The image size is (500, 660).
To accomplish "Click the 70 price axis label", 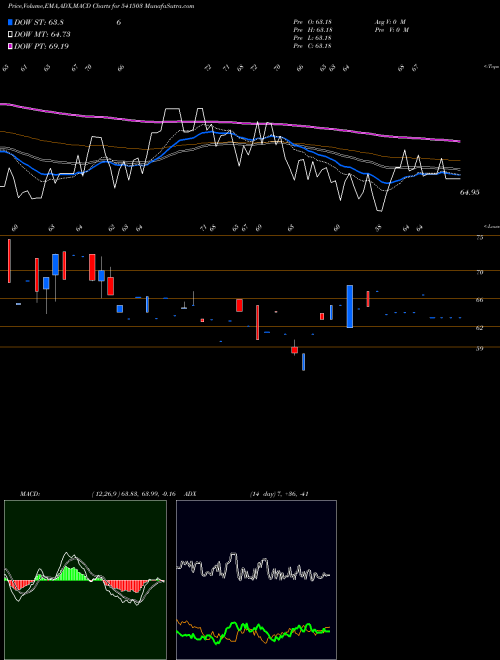I will click(479, 272).
